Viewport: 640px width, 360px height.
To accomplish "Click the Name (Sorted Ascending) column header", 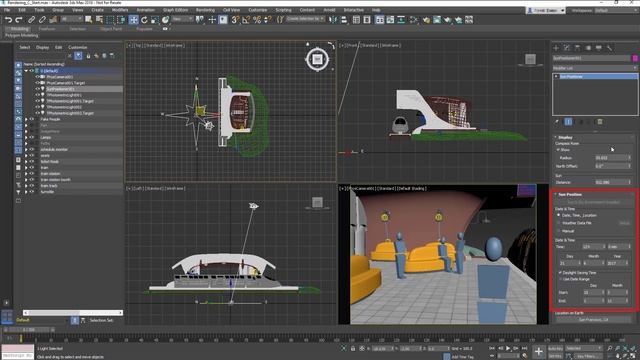I will 44,64.
